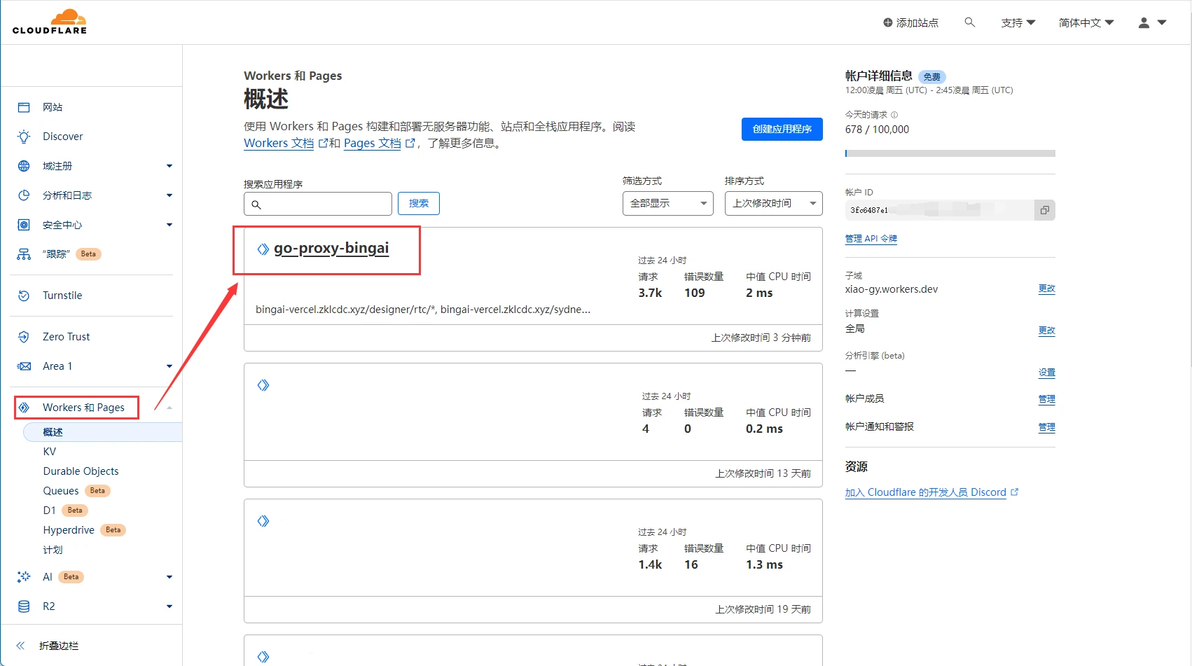Image resolution: width=1192 pixels, height=666 pixels.
Task: Open the sort by last modified dropdown
Action: tap(773, 203)
